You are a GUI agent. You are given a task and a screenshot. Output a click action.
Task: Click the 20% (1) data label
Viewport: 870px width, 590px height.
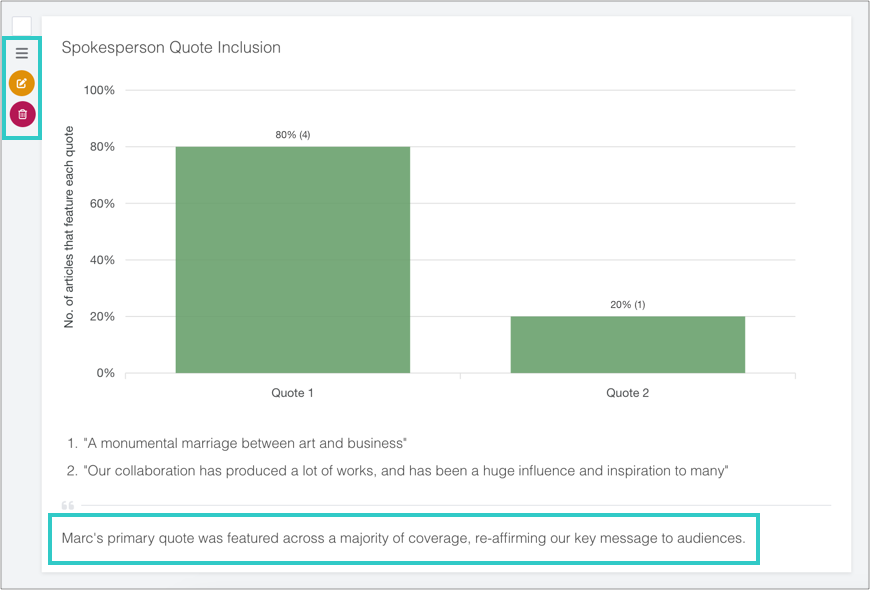(x=628, y=305)
